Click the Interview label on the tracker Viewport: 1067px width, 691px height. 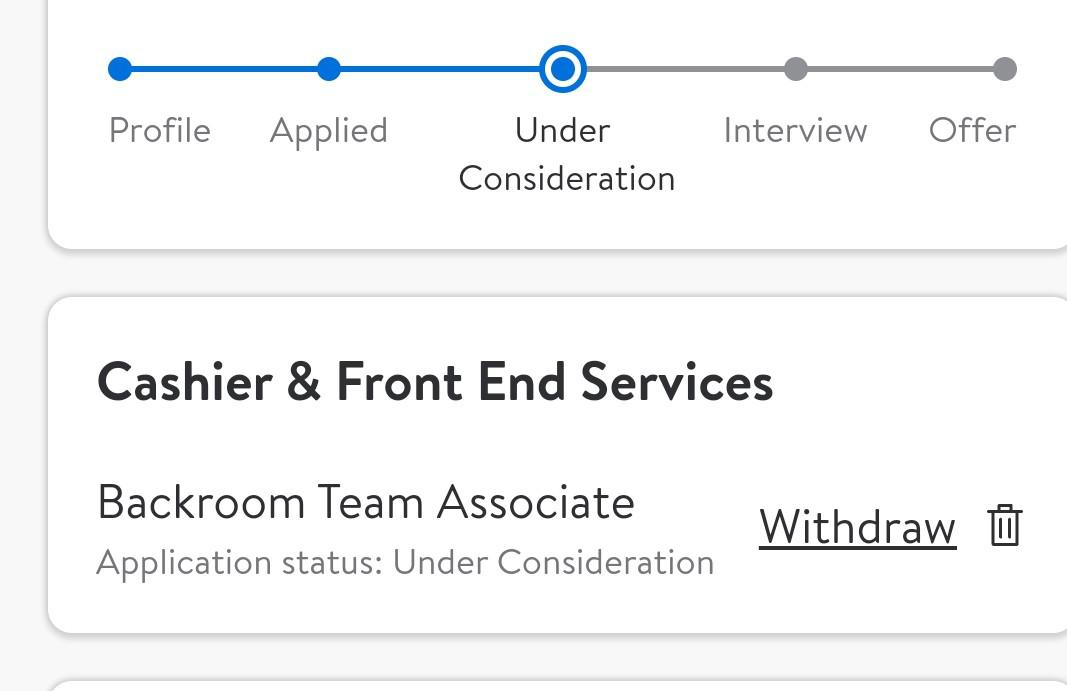(795, 130)
